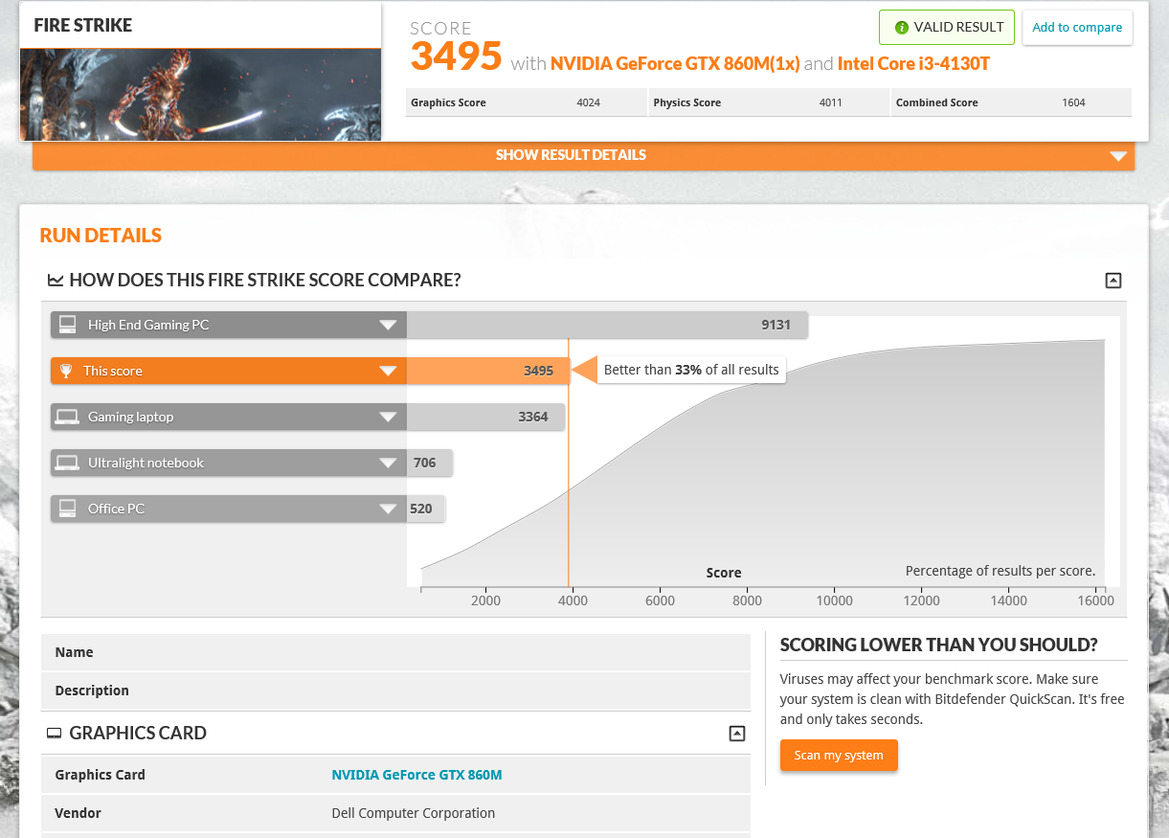Click the large 3495 score number

[x=456, y=56]
